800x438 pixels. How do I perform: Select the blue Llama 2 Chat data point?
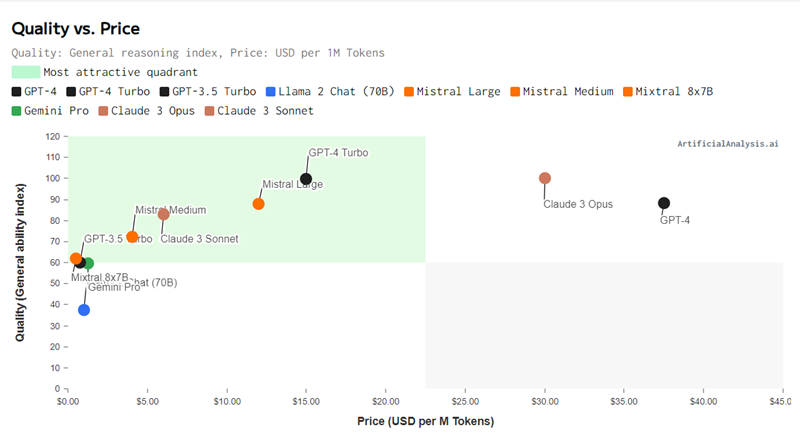coord(84,310)
